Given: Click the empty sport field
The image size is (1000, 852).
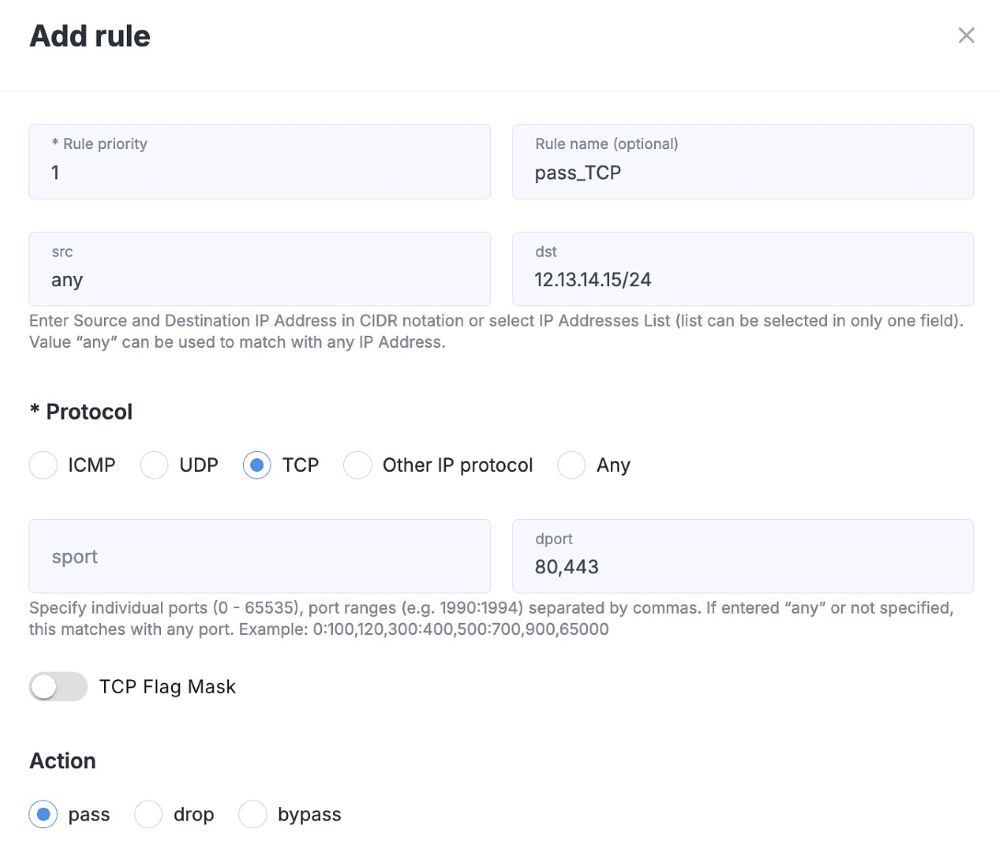Looking at the screenshot, I should click(260, 557).
